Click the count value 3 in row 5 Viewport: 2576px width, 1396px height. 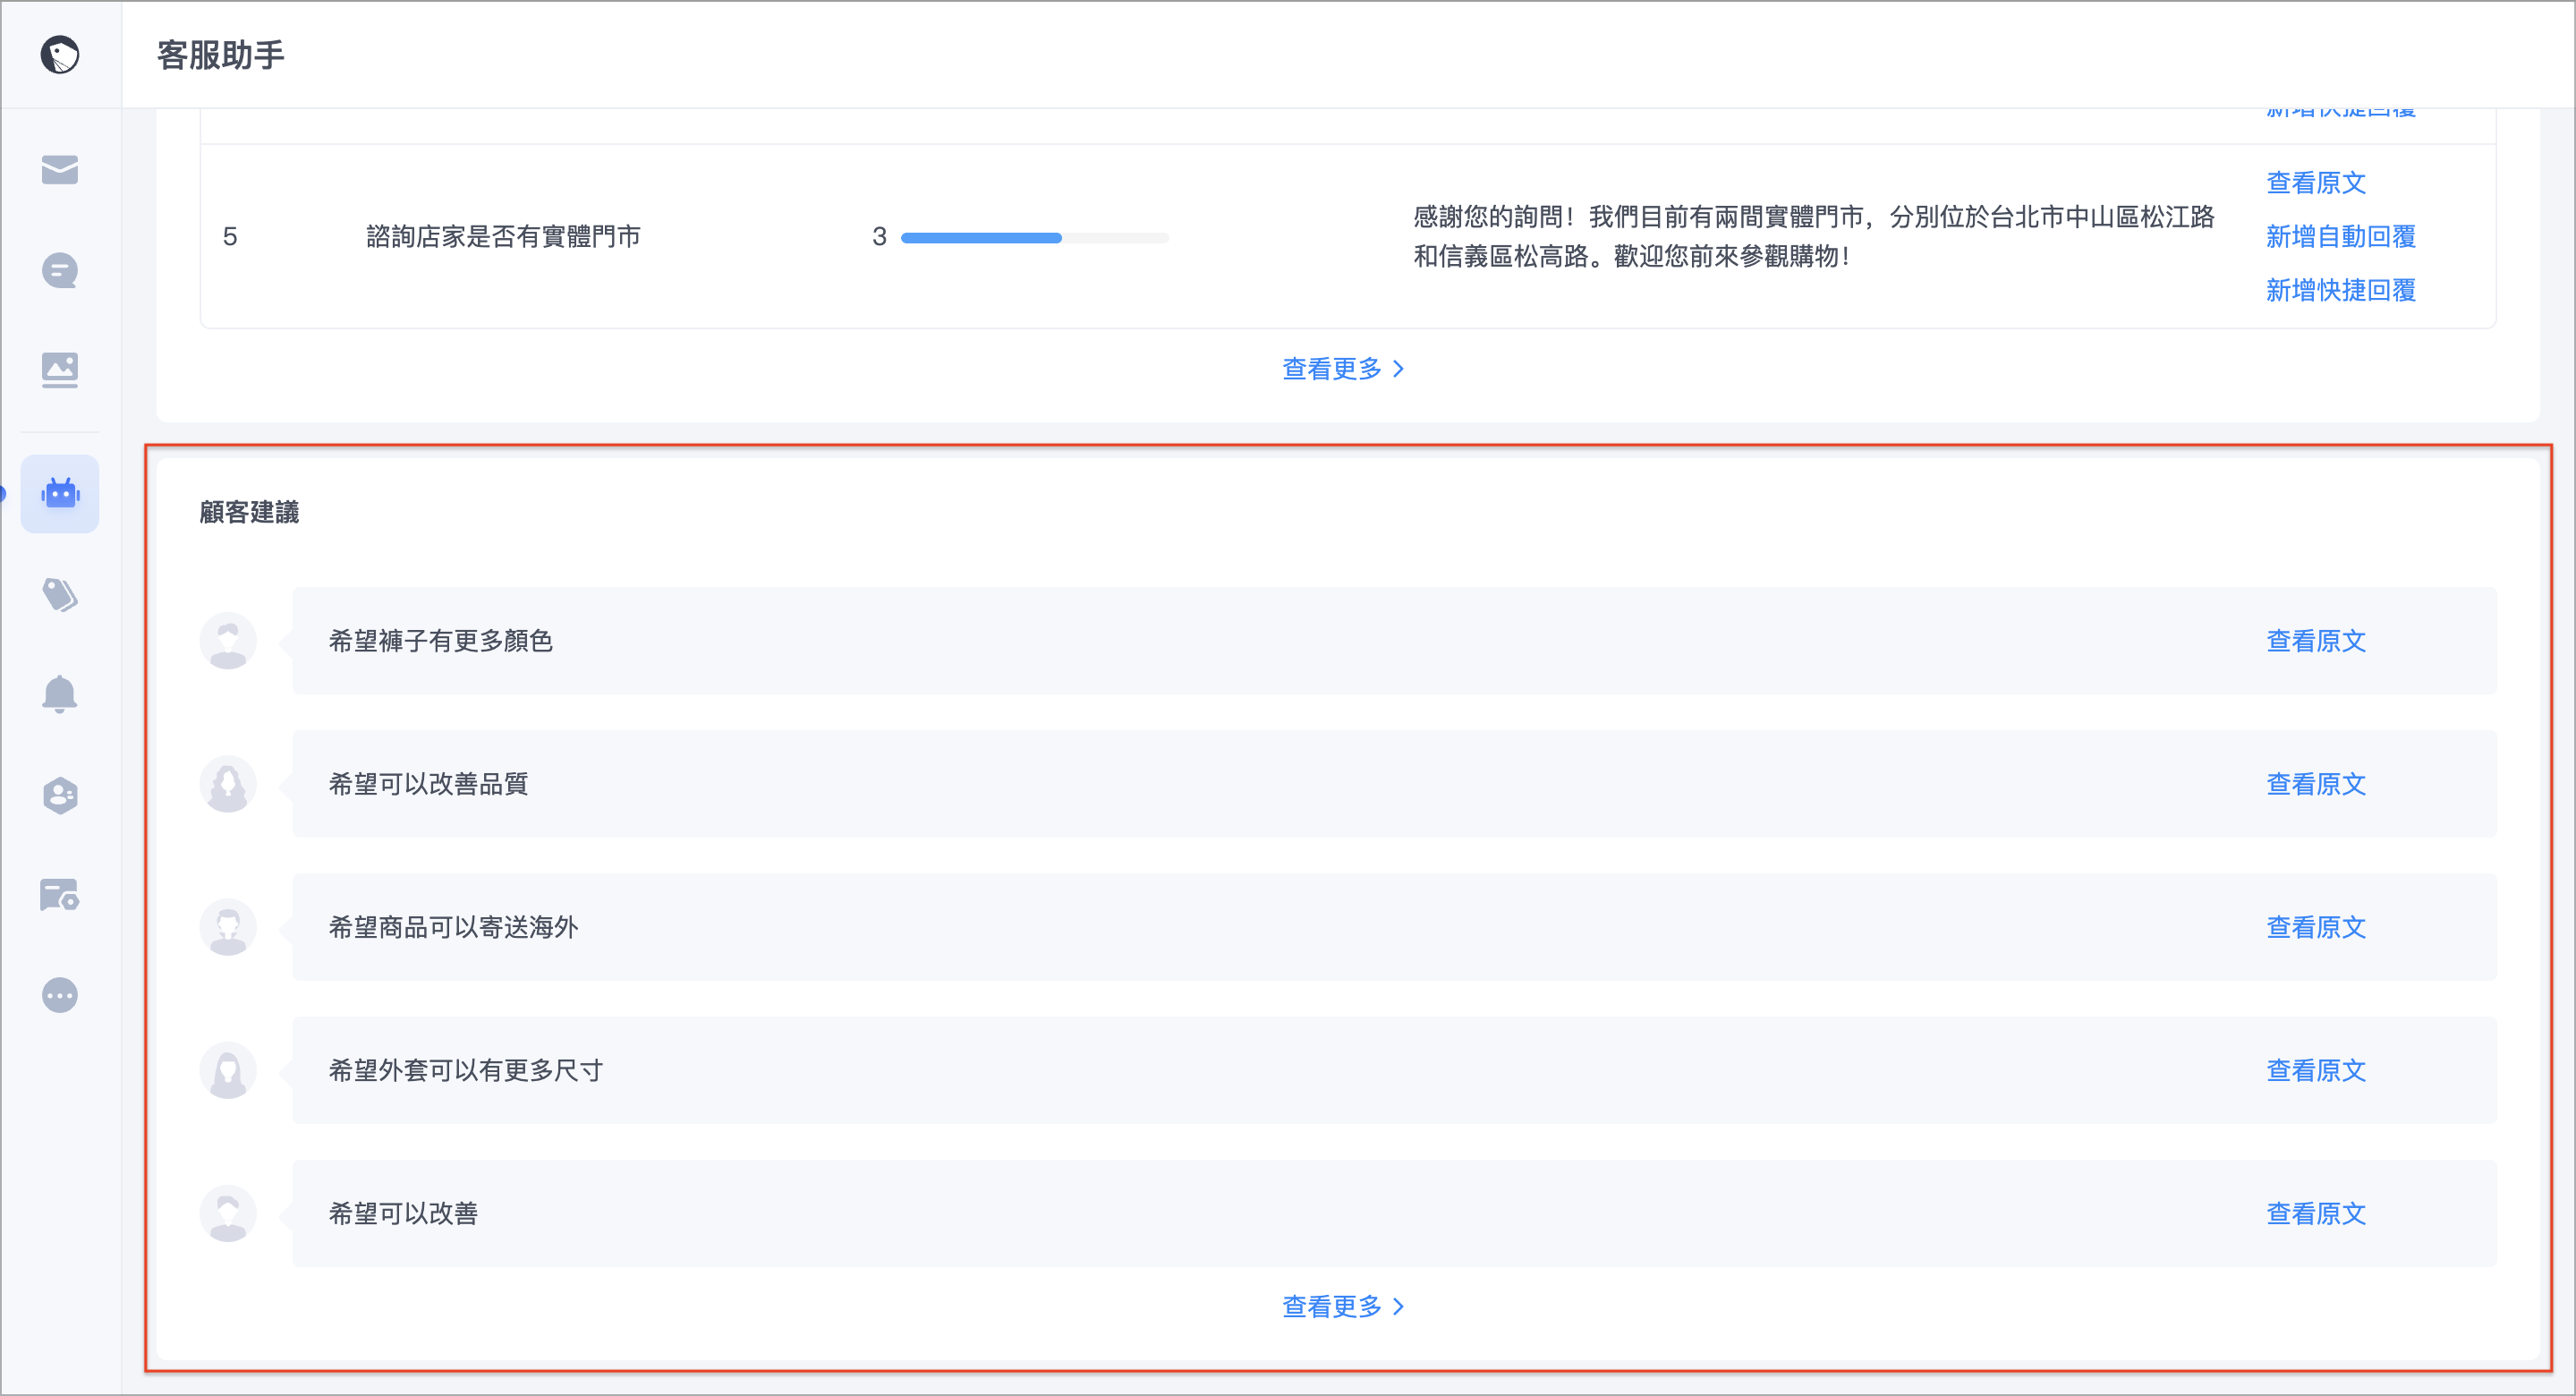click(x=879, y=237)
